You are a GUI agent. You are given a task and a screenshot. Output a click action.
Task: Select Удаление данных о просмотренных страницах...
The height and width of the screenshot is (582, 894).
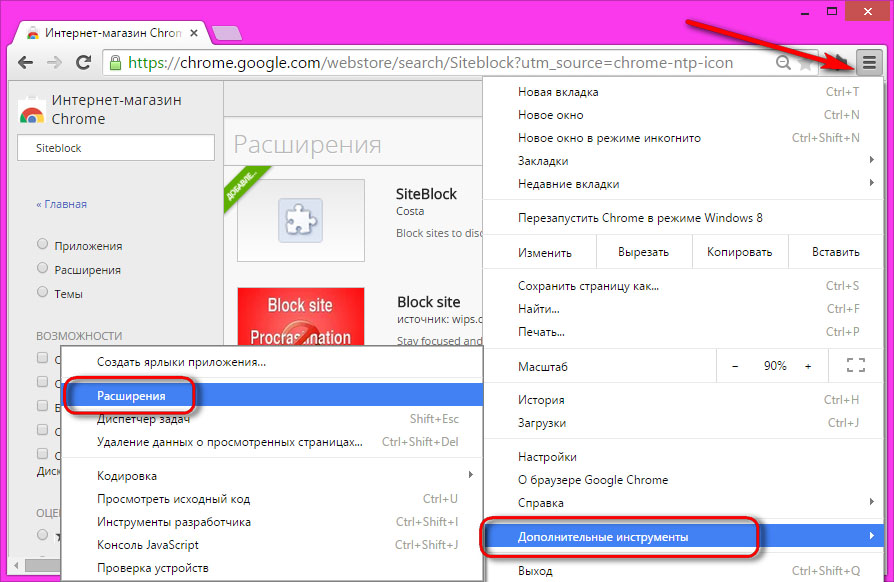(271, 442)
